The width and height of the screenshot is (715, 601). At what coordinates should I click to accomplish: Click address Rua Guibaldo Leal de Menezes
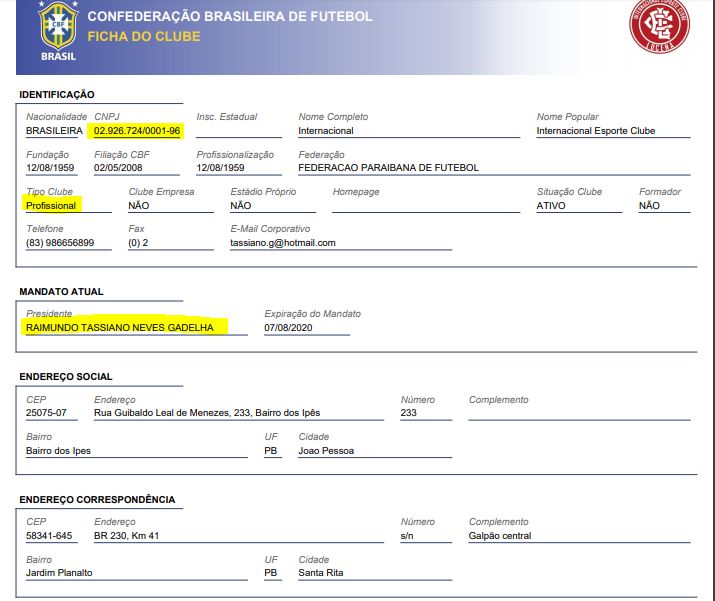pos(207,413)
